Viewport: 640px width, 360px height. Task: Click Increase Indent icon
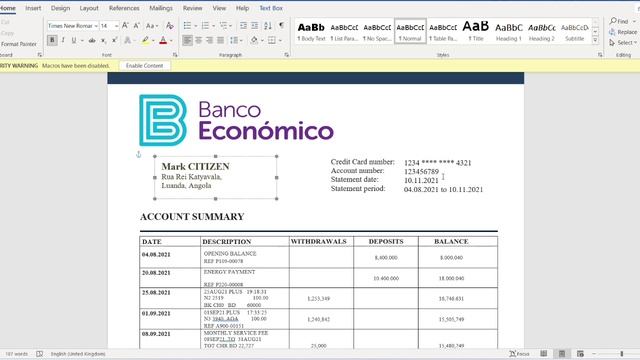point(255,25)
